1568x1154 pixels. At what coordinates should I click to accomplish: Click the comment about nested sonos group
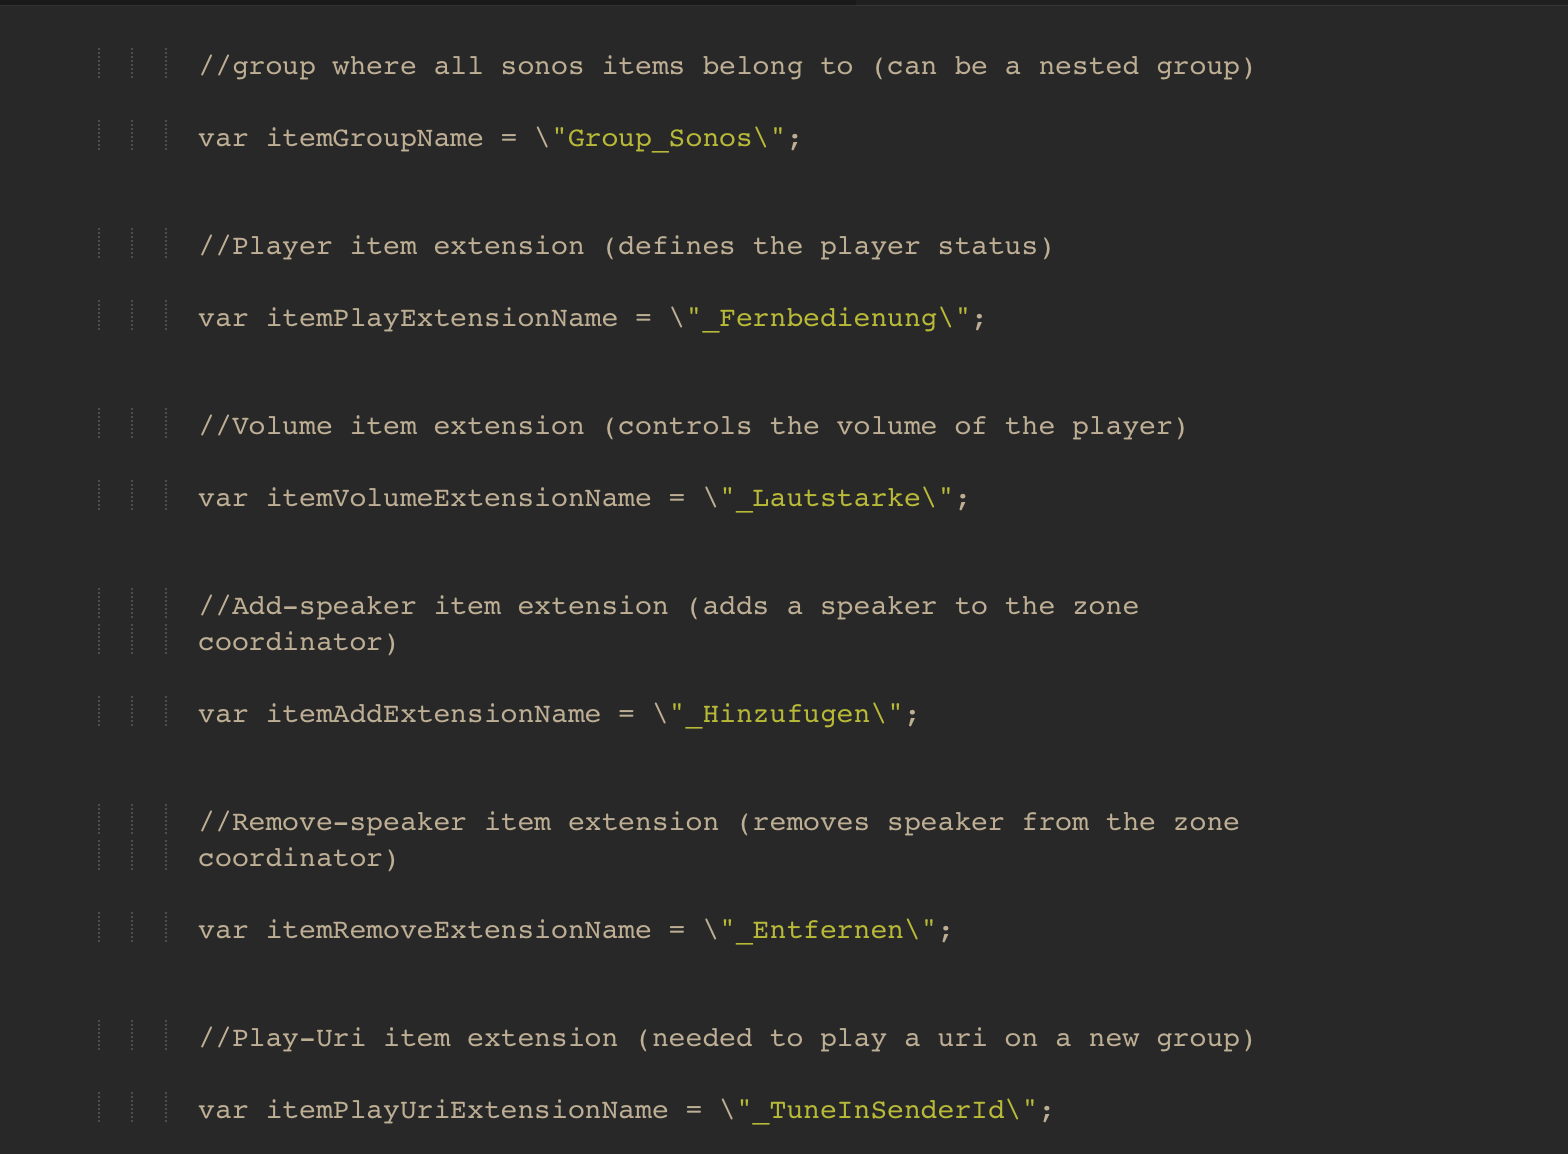pyautogui.click(x=725, y=66)
